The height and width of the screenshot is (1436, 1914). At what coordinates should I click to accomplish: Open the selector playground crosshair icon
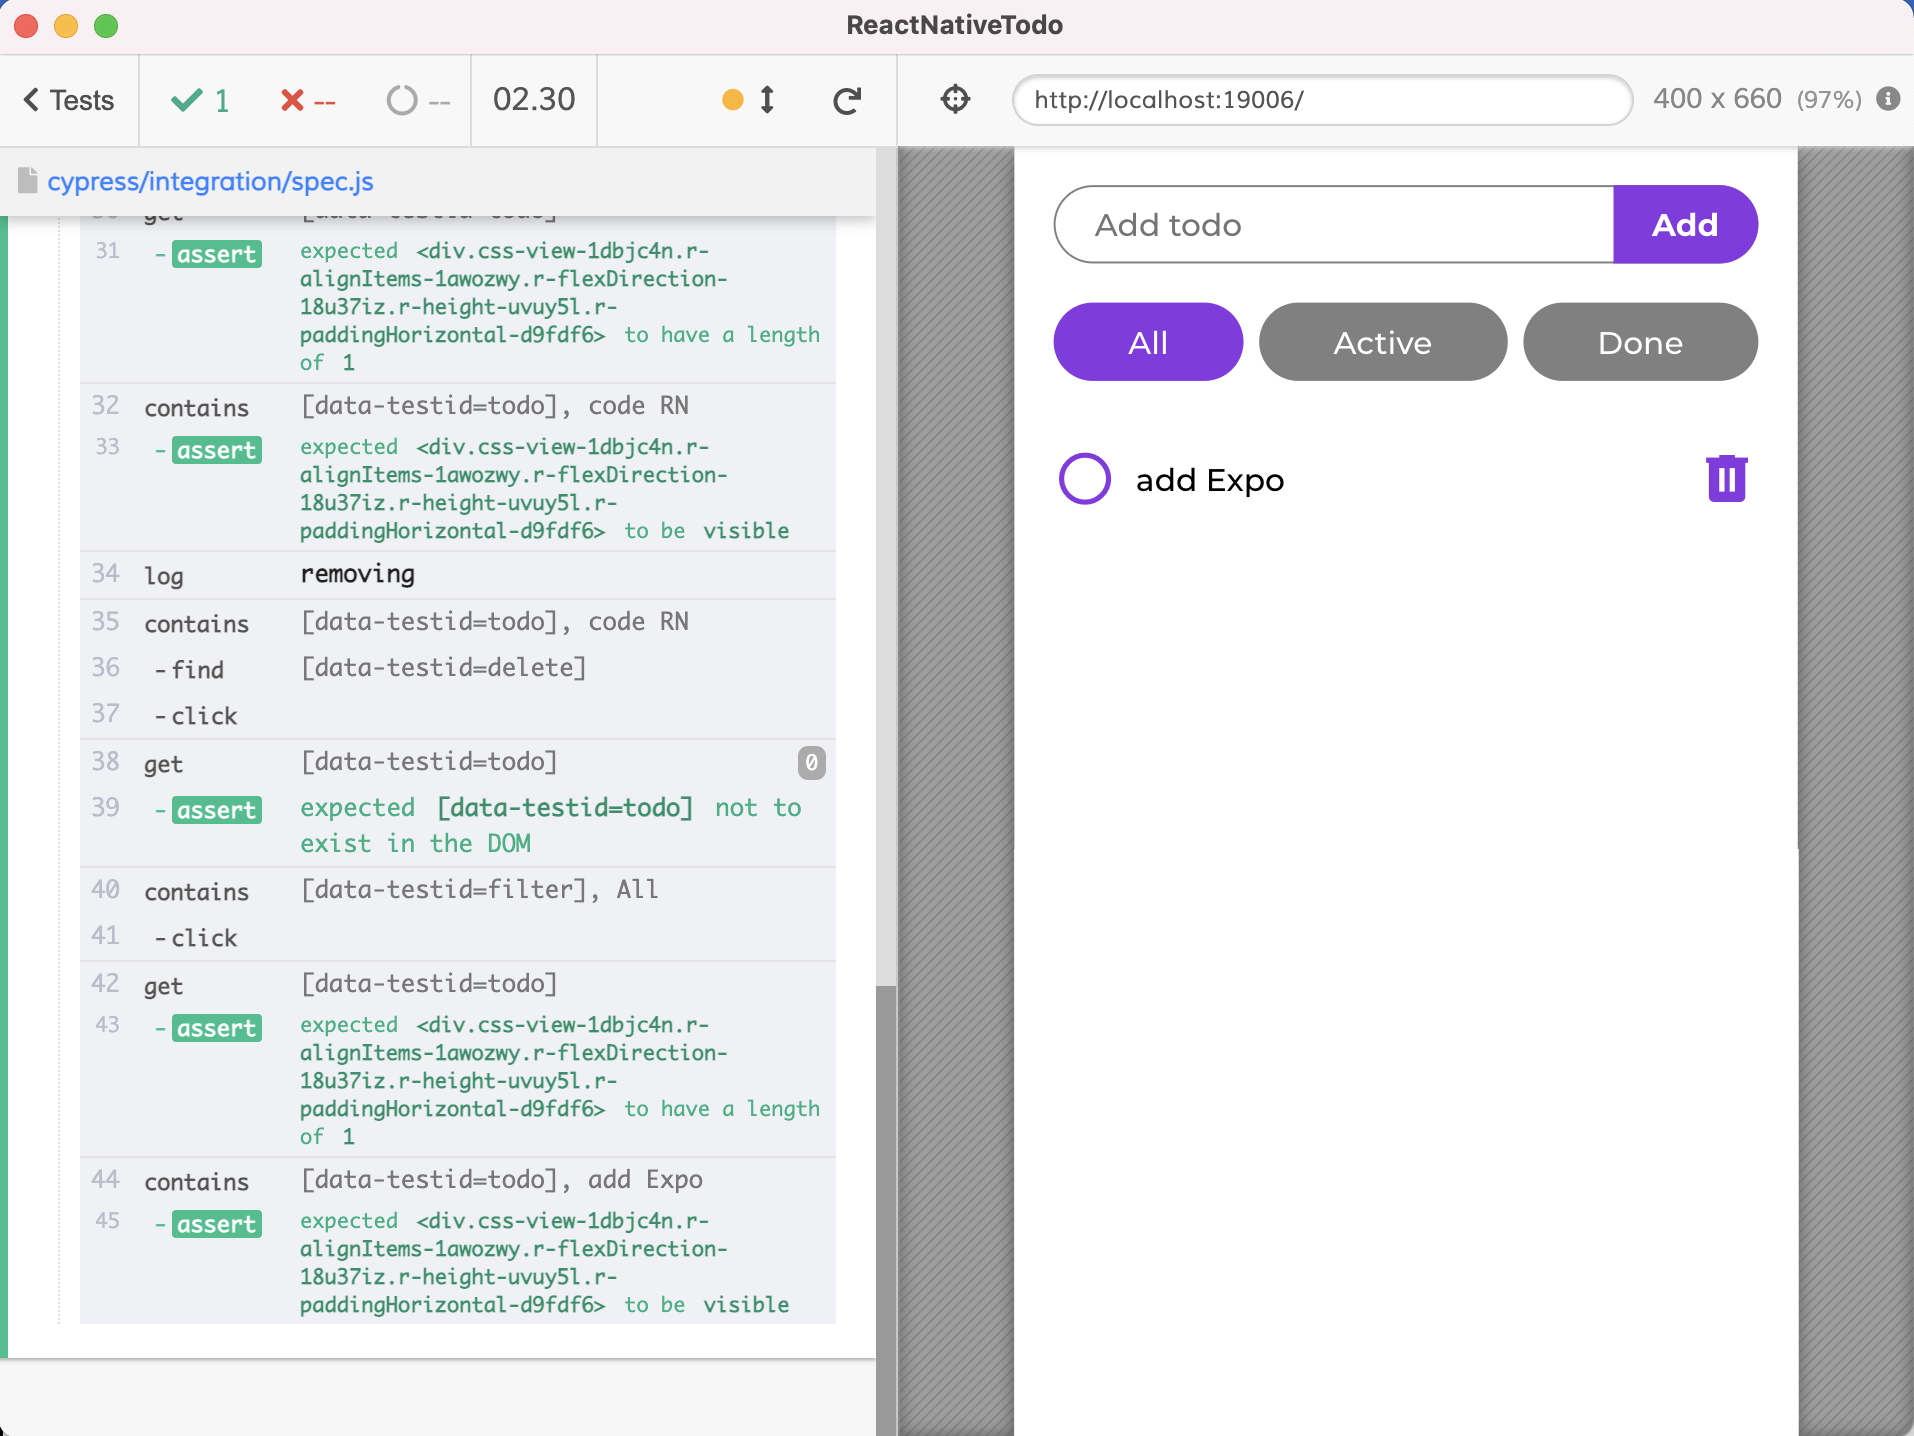(x=956, y=99)
